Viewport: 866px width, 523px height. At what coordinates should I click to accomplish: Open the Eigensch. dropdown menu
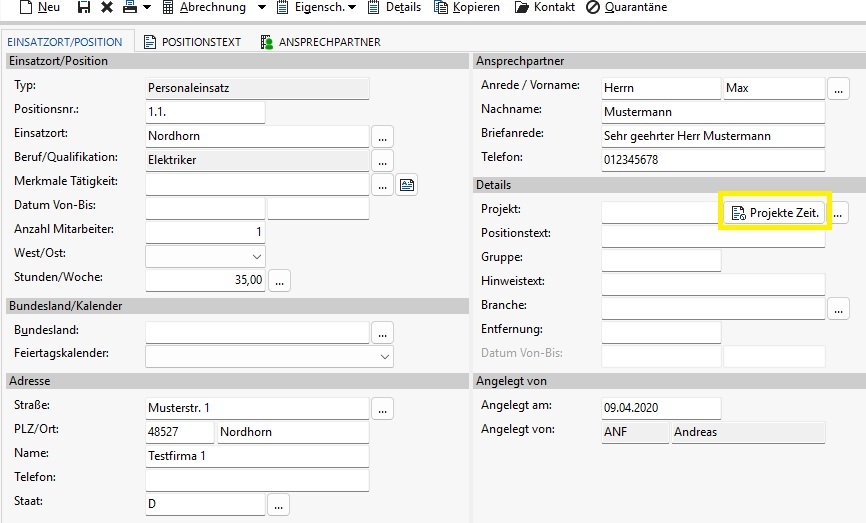pos(316,7)
